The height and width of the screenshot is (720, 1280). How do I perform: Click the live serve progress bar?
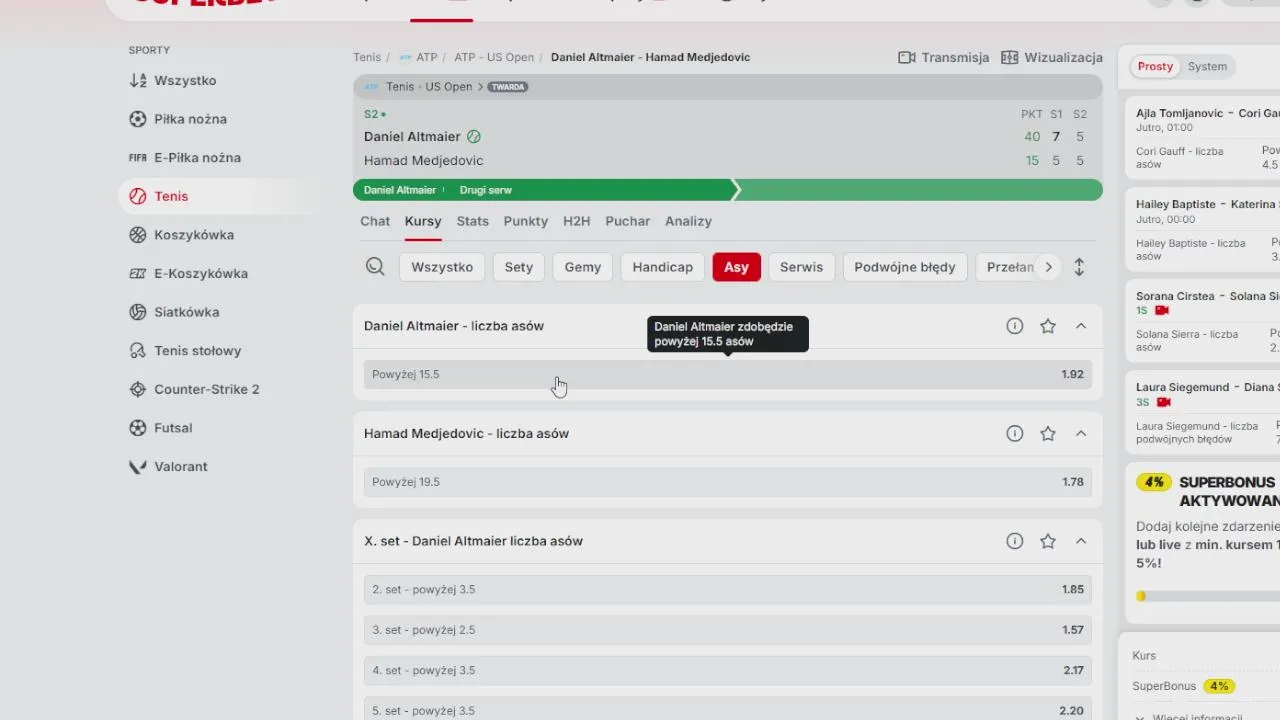pos(728,190)
